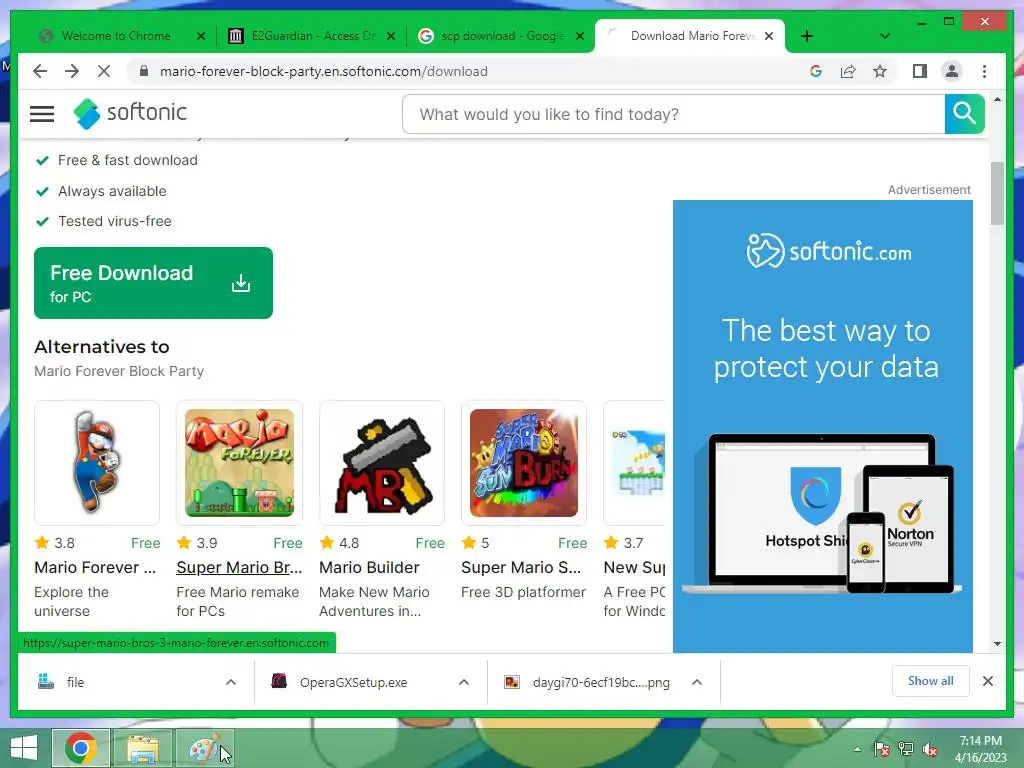Open Chrome side panel
This screenshot has height=768, width=1024.
coord(920,71)
